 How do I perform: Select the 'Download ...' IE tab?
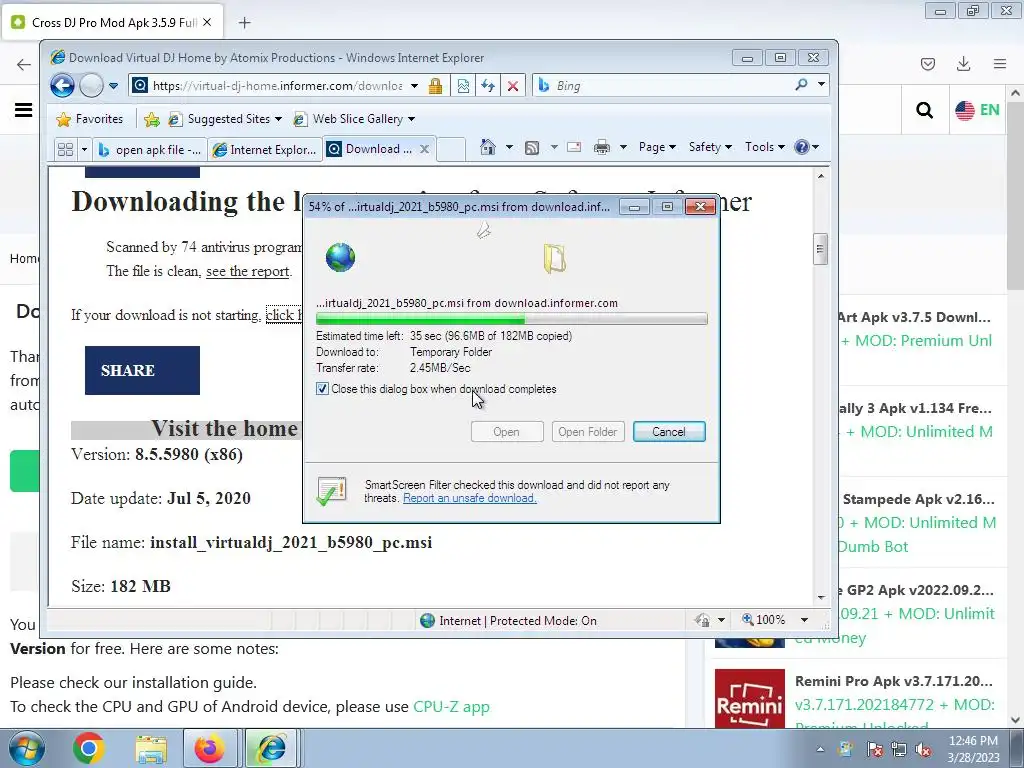(x=371, y=149)
